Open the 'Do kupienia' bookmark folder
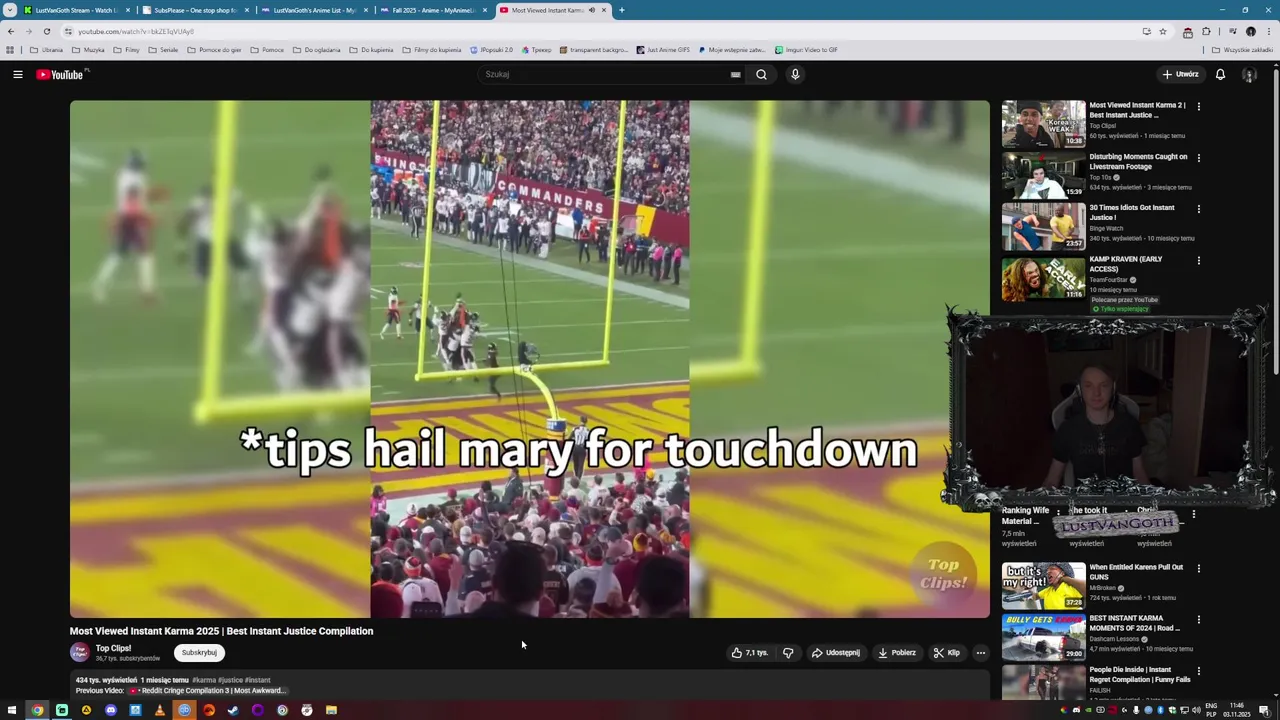Image resolution: width=1280 pixels, height=720 pixels. 370,49
